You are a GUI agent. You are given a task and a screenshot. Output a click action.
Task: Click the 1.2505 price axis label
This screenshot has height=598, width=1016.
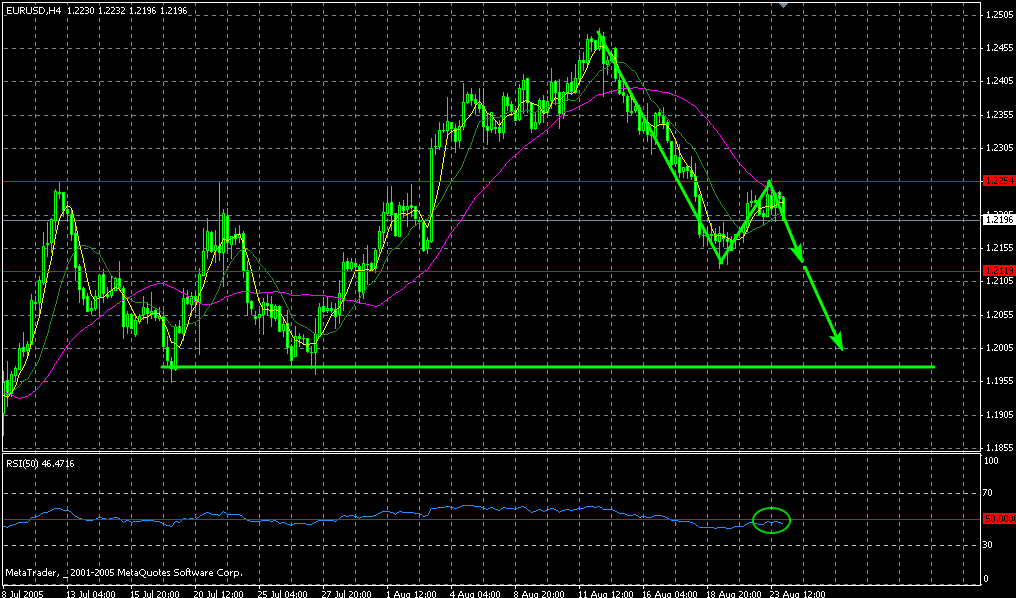[x=999, y=14]
